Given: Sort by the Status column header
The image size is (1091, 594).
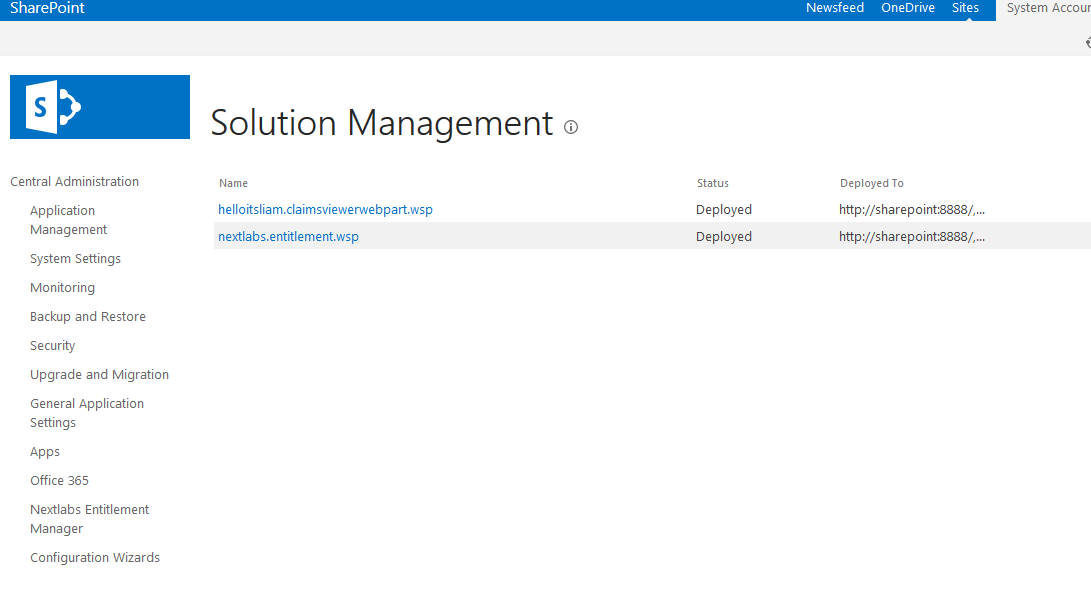Looking at the screenshot, I should pos(712,183).
